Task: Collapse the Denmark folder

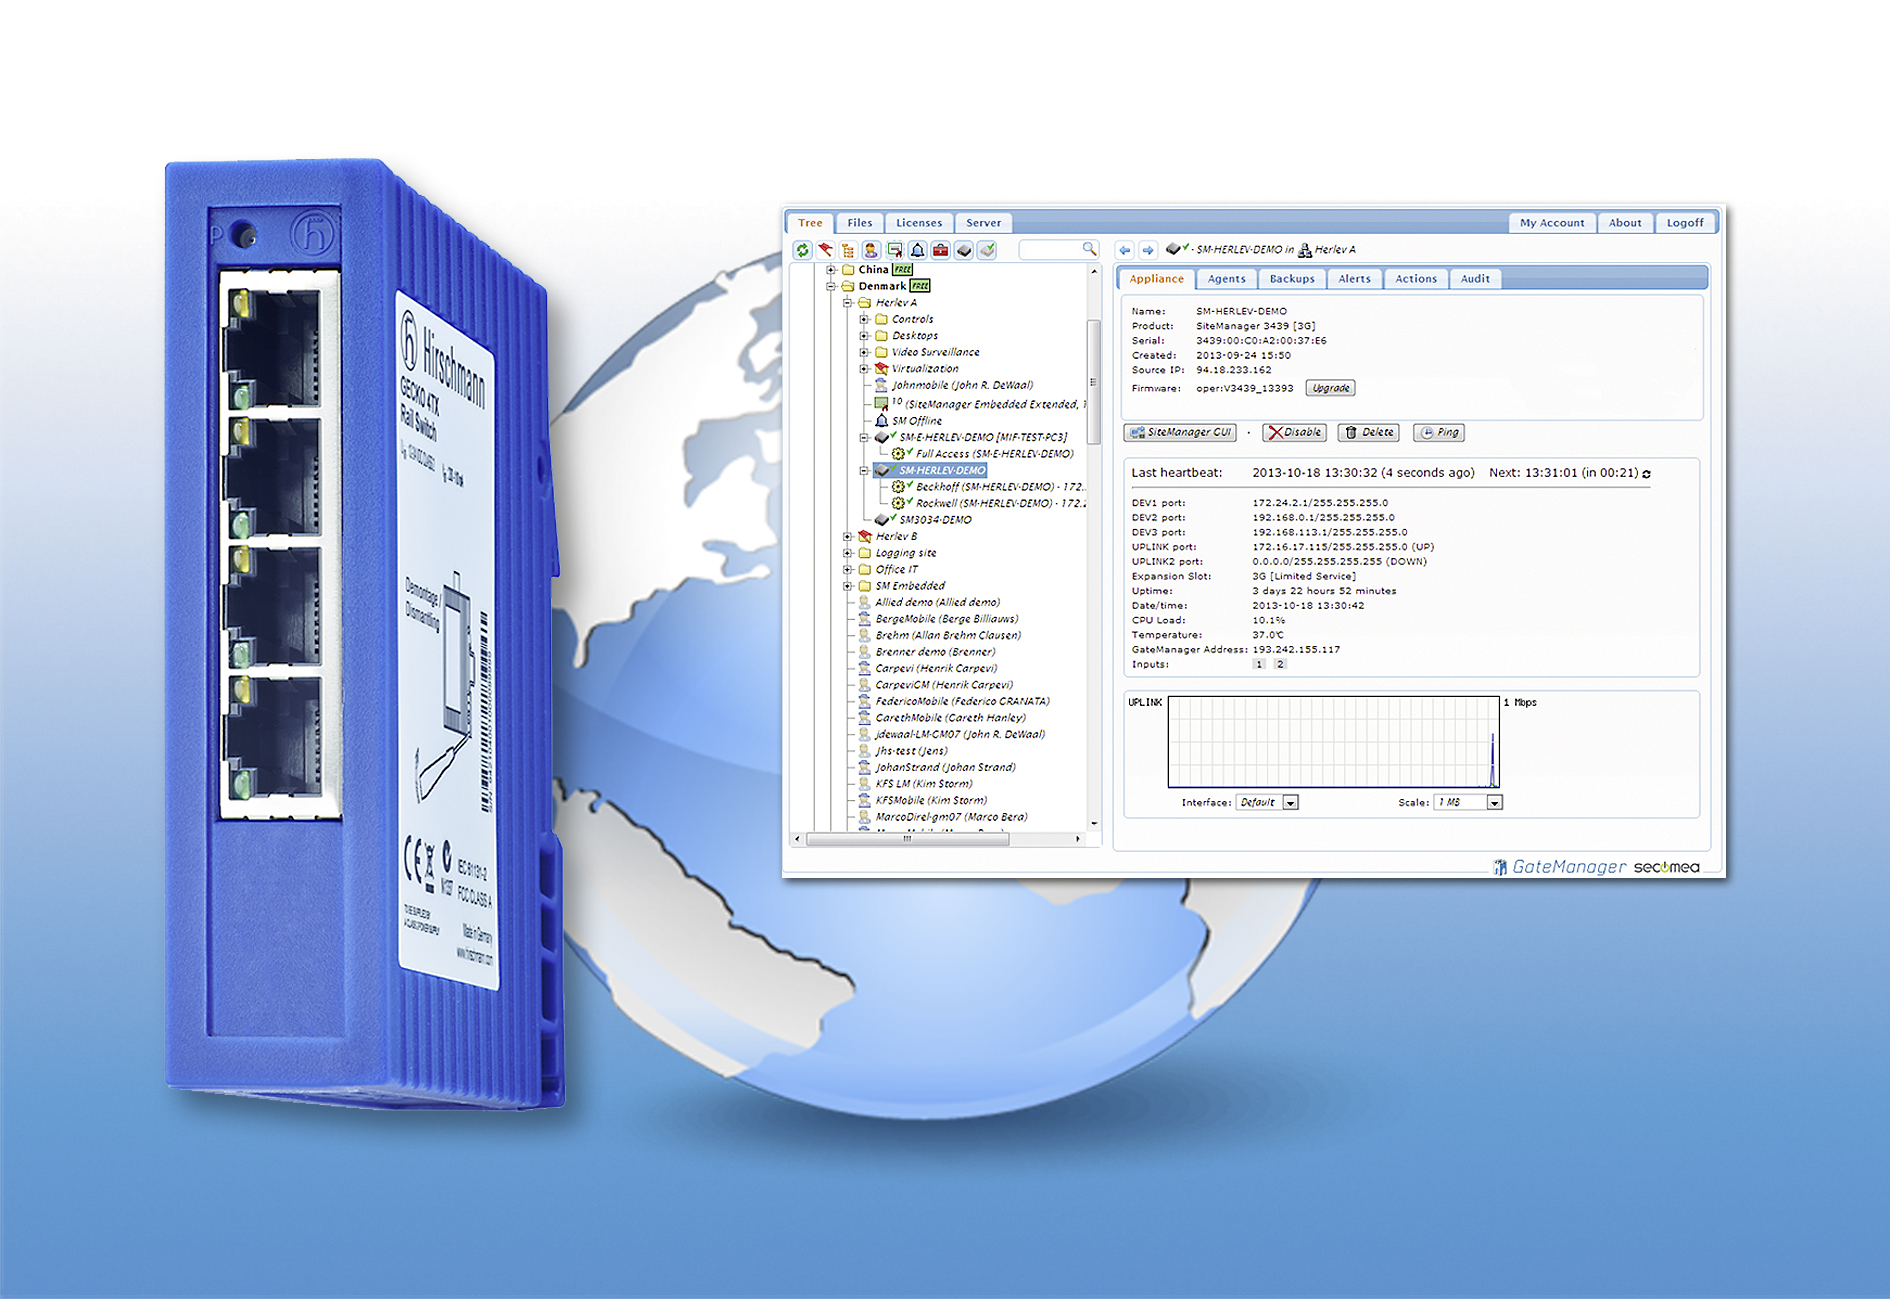Action: point(831,286)
